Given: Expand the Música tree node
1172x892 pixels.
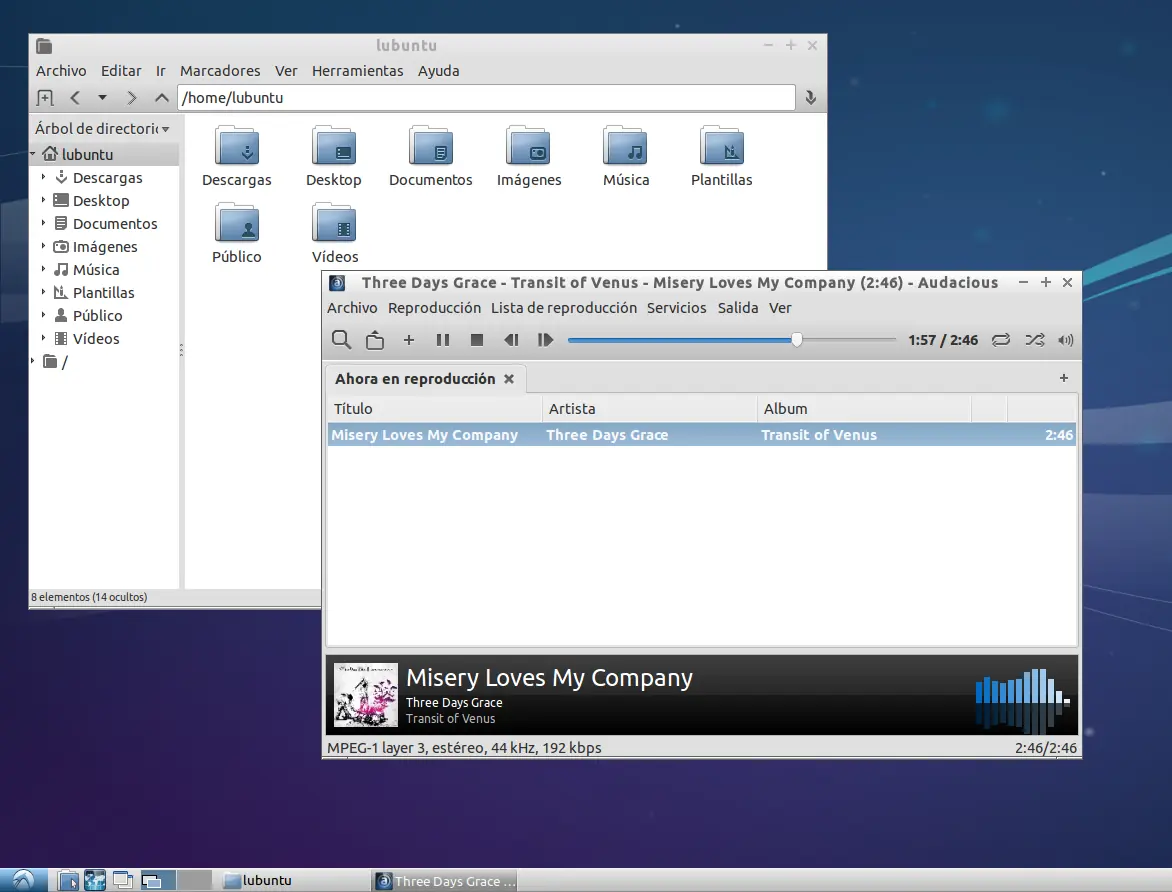Looking at the screenshot, I should 43,269.
